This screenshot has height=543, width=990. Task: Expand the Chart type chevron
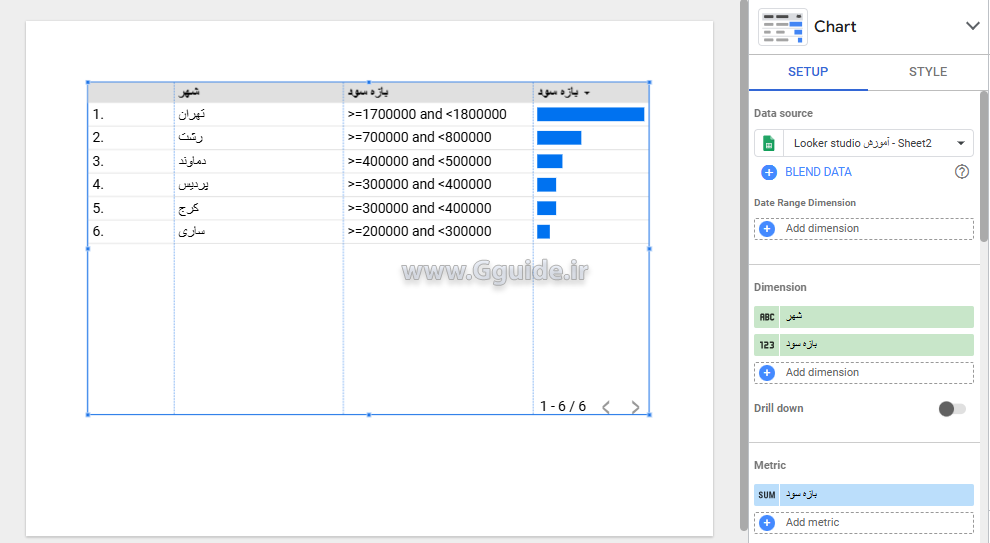tap(972, 26)
